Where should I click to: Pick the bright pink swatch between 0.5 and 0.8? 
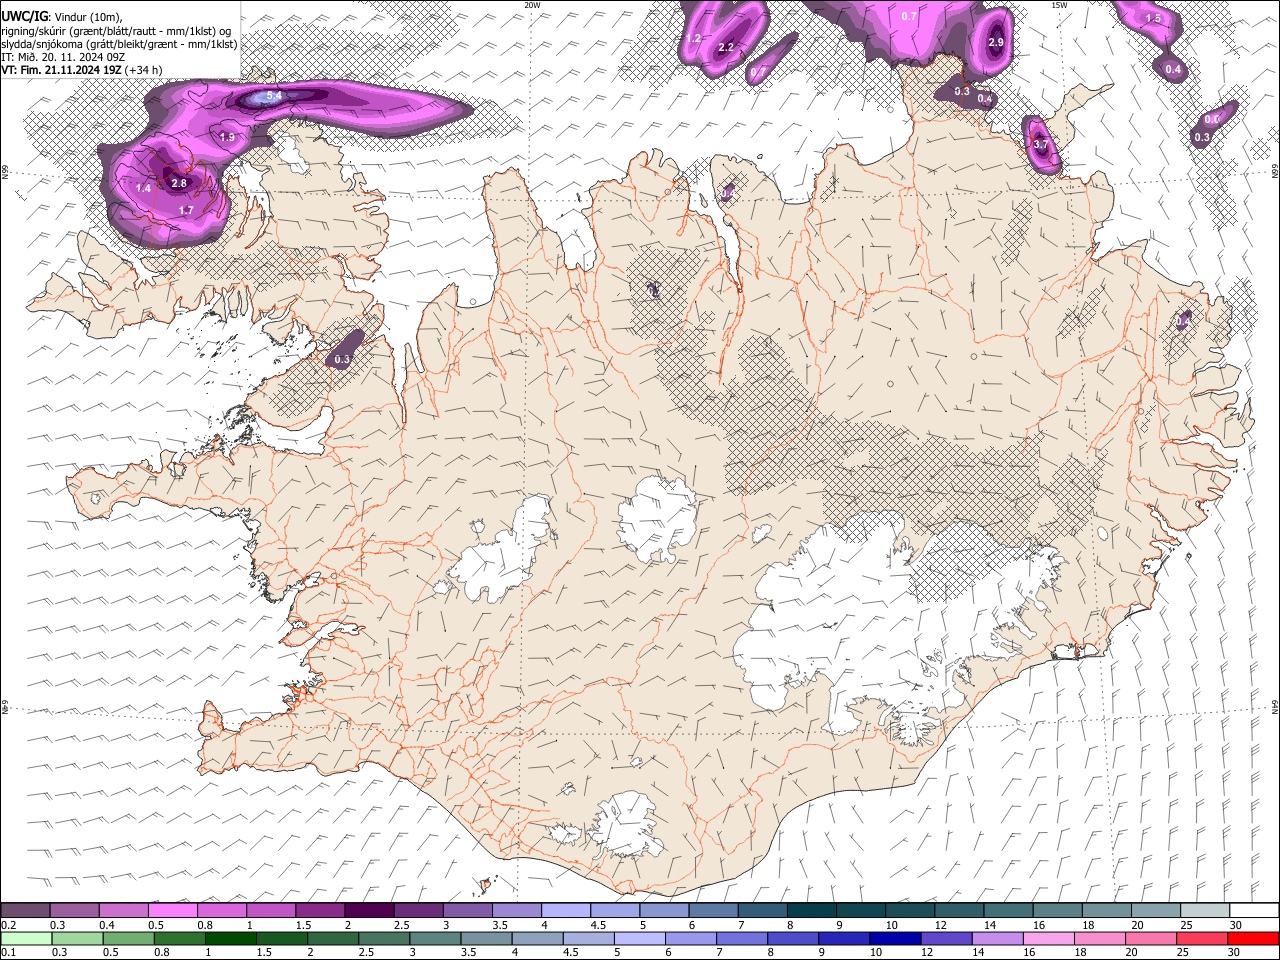click(x=173, y=911)
